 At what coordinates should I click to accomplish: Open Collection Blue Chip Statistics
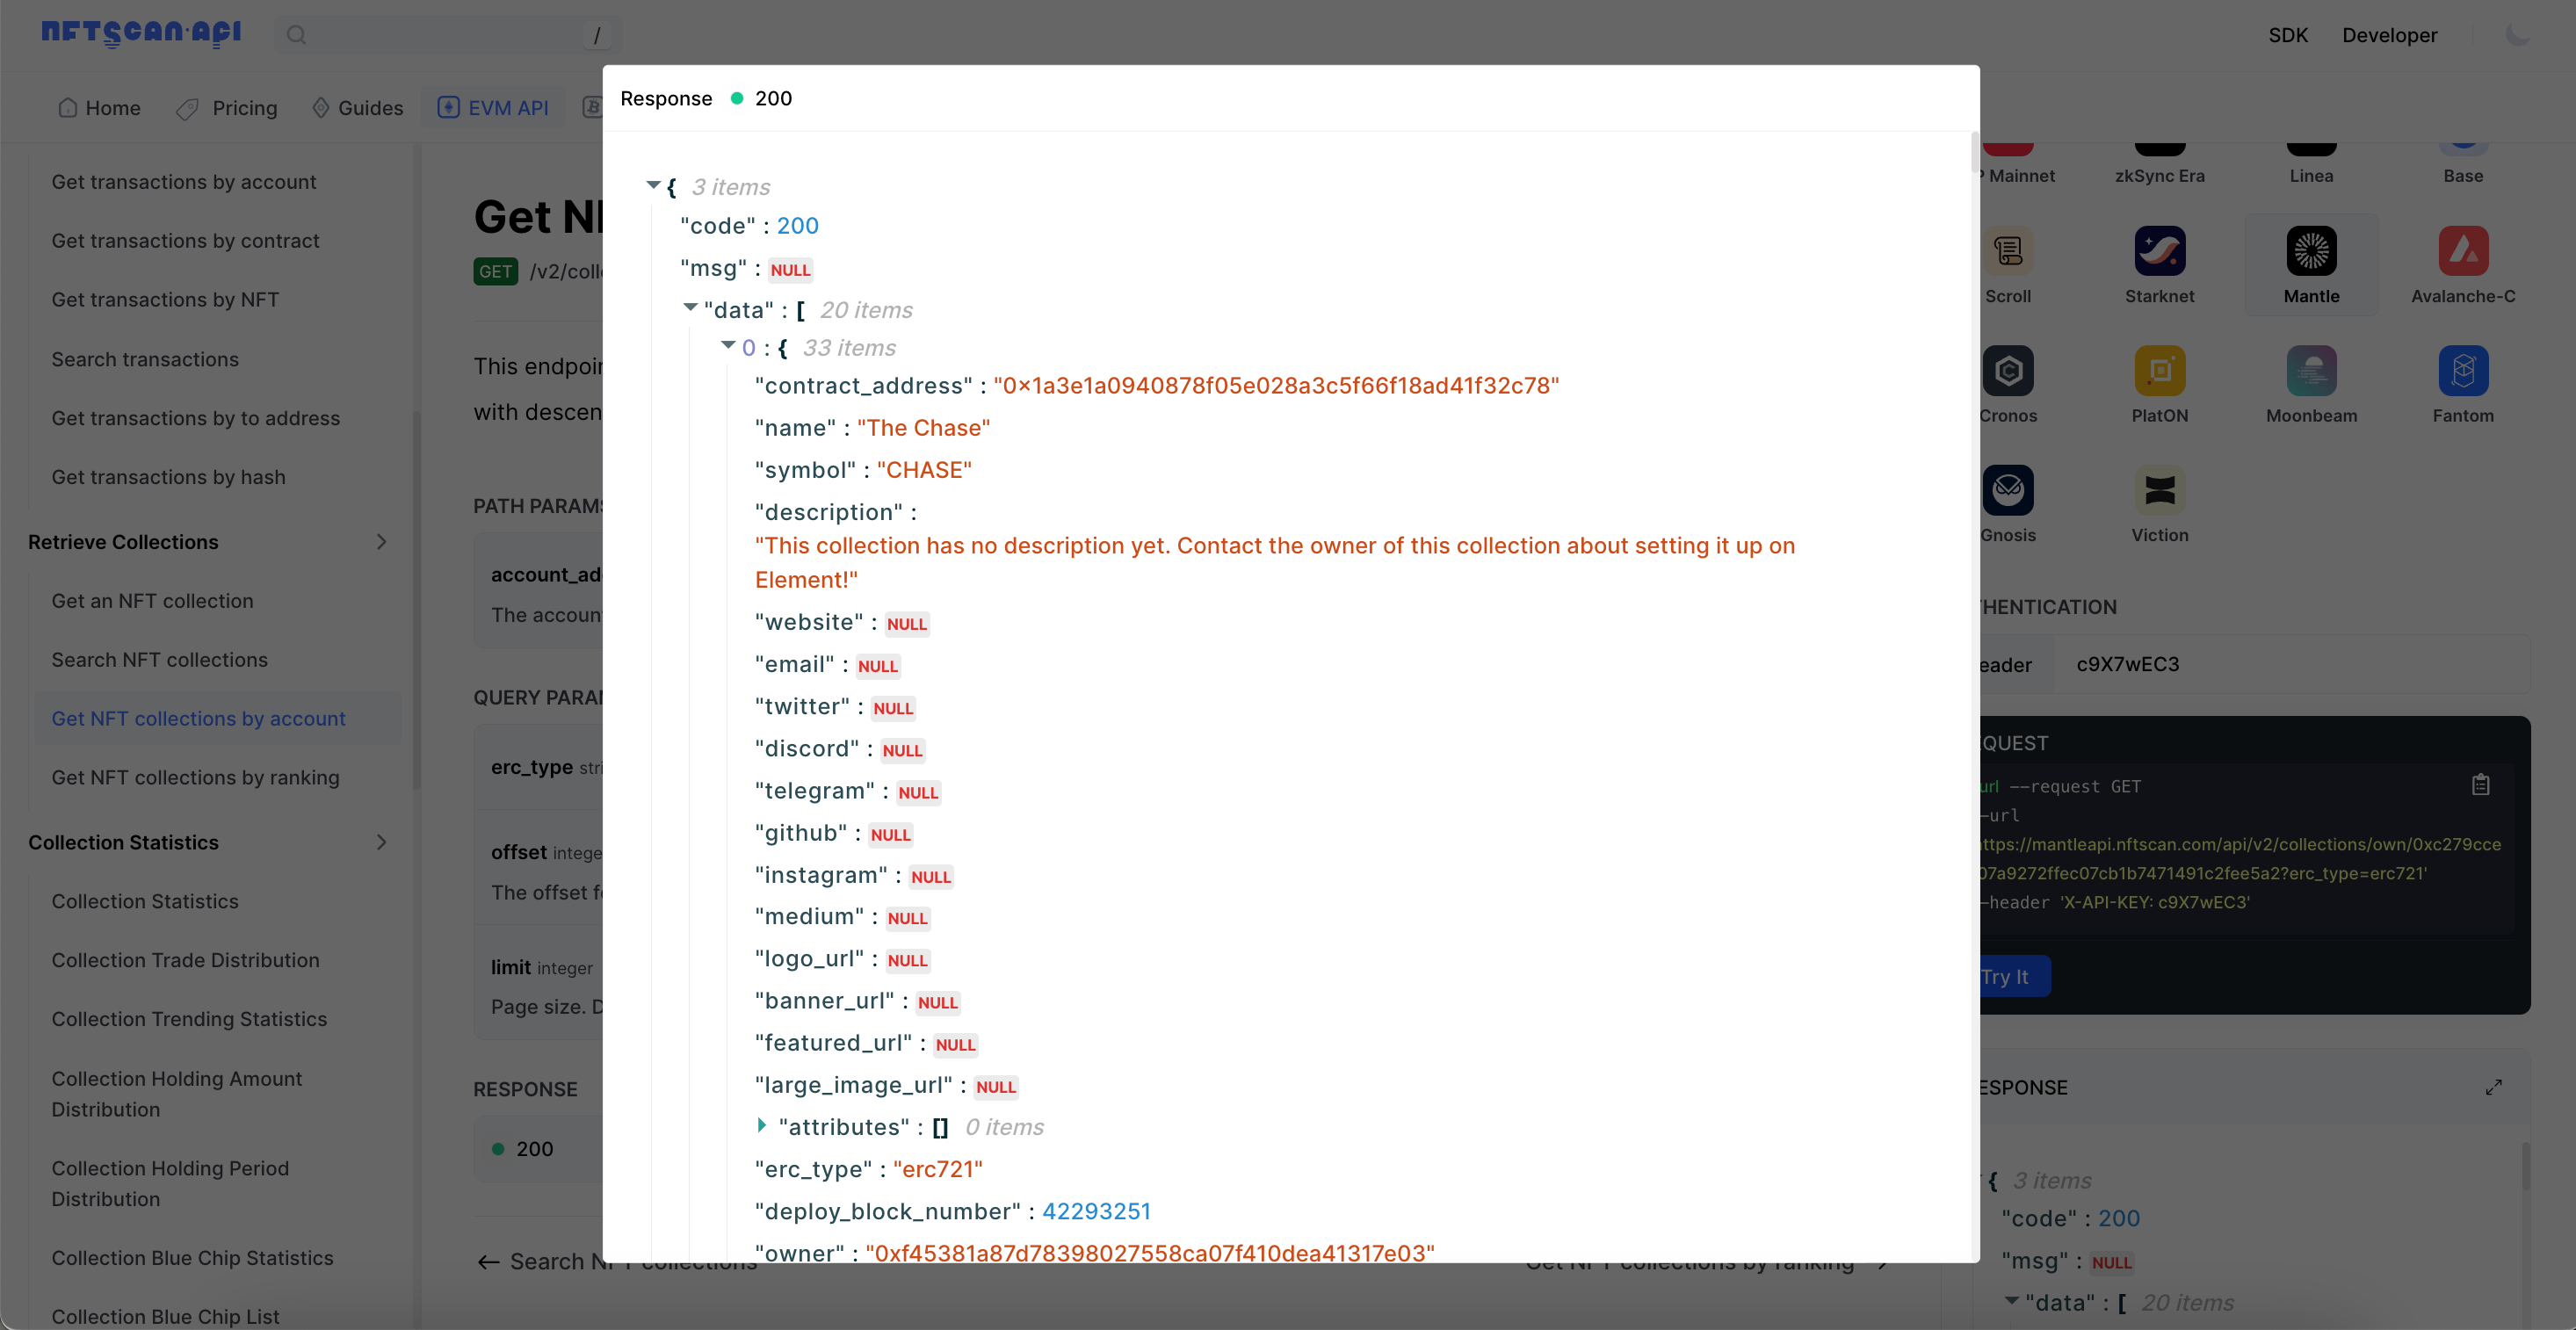pos(192,1258)
